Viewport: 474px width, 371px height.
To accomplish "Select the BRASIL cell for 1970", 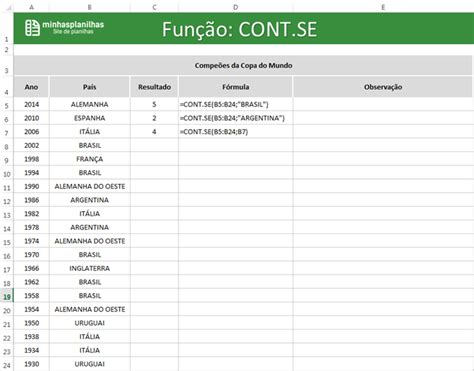I will pos(89,255).
